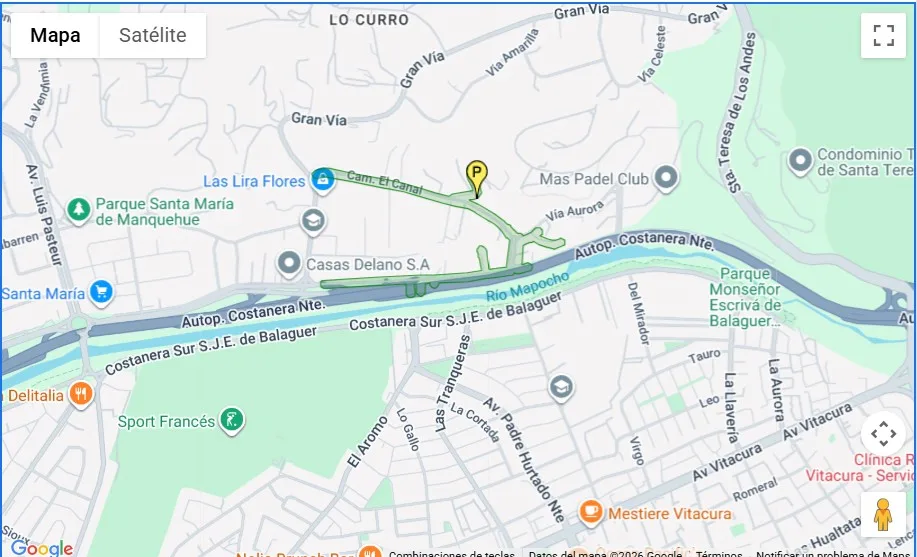The image size is (917, 557).
Task: Open the Términos link
Action: (719, 553)
